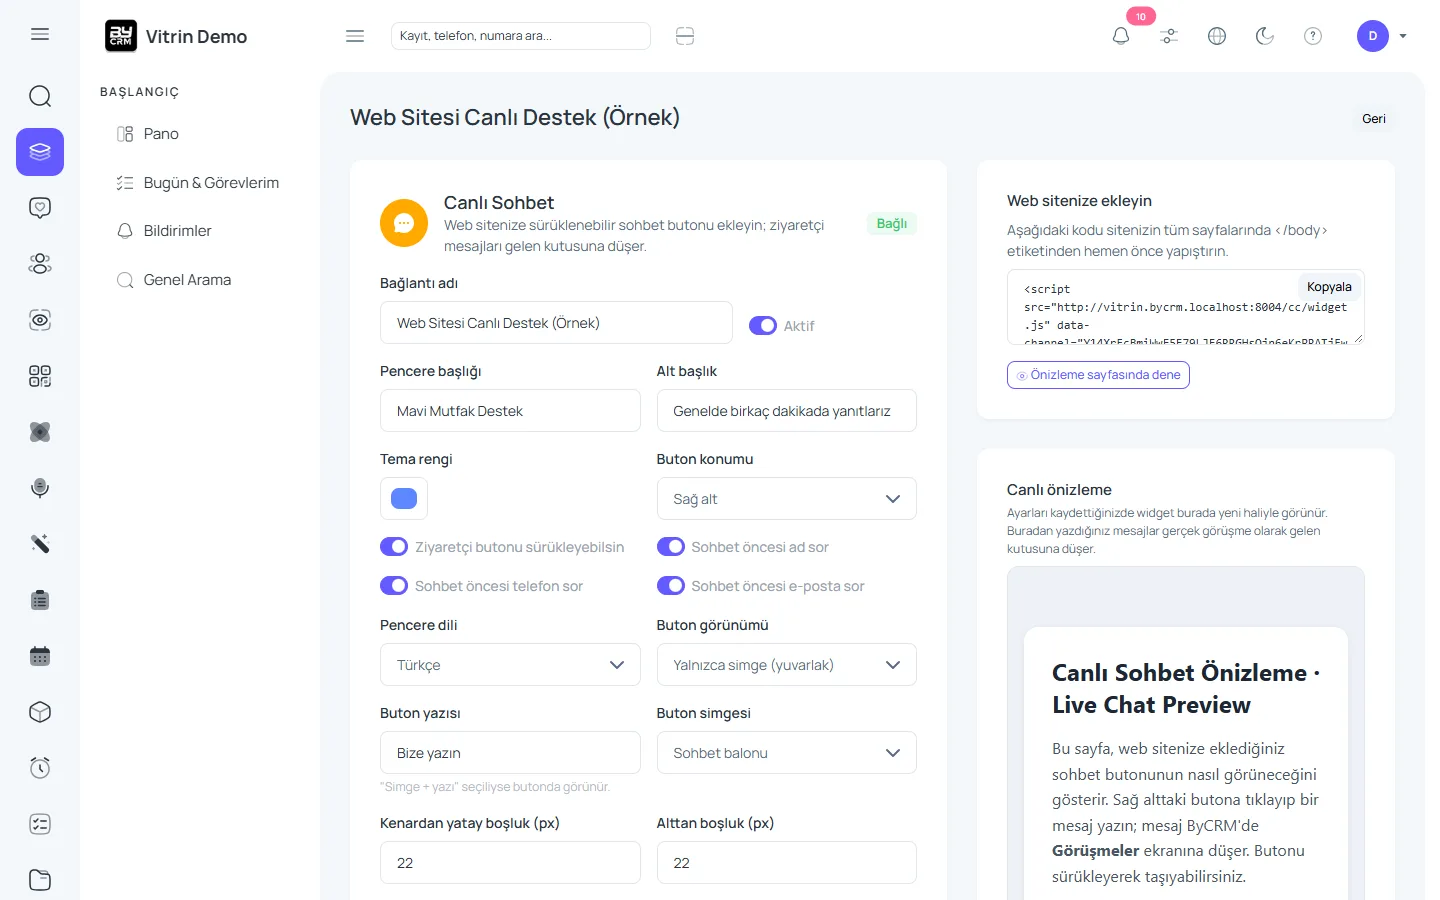This screenshot has width=1440, height=900.
Task: Click the Canlı Sohbet Önizleme preview heading
Action: coord(1186,689)
